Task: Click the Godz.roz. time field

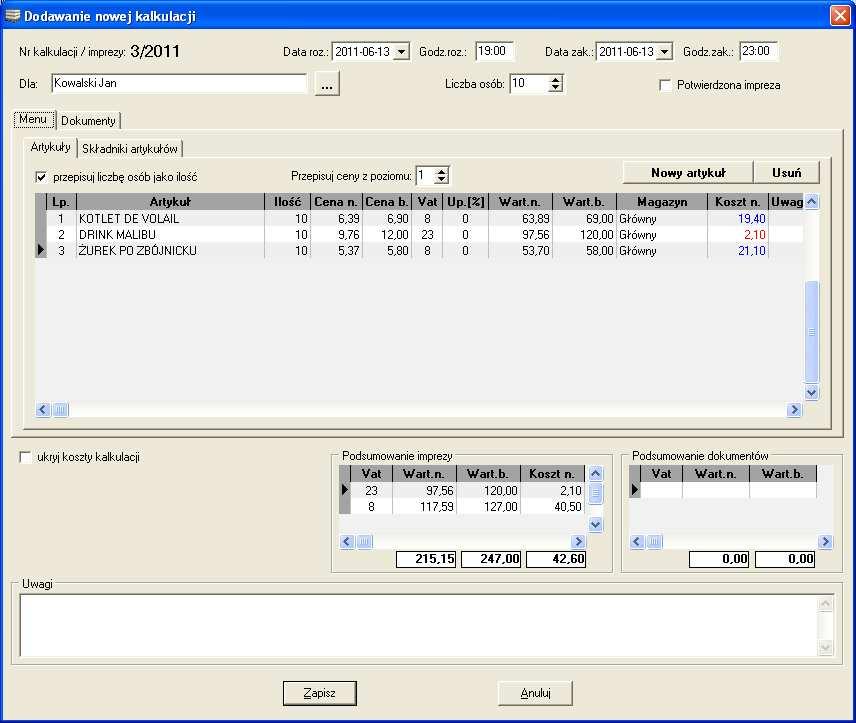Action: tap(494, 51)
